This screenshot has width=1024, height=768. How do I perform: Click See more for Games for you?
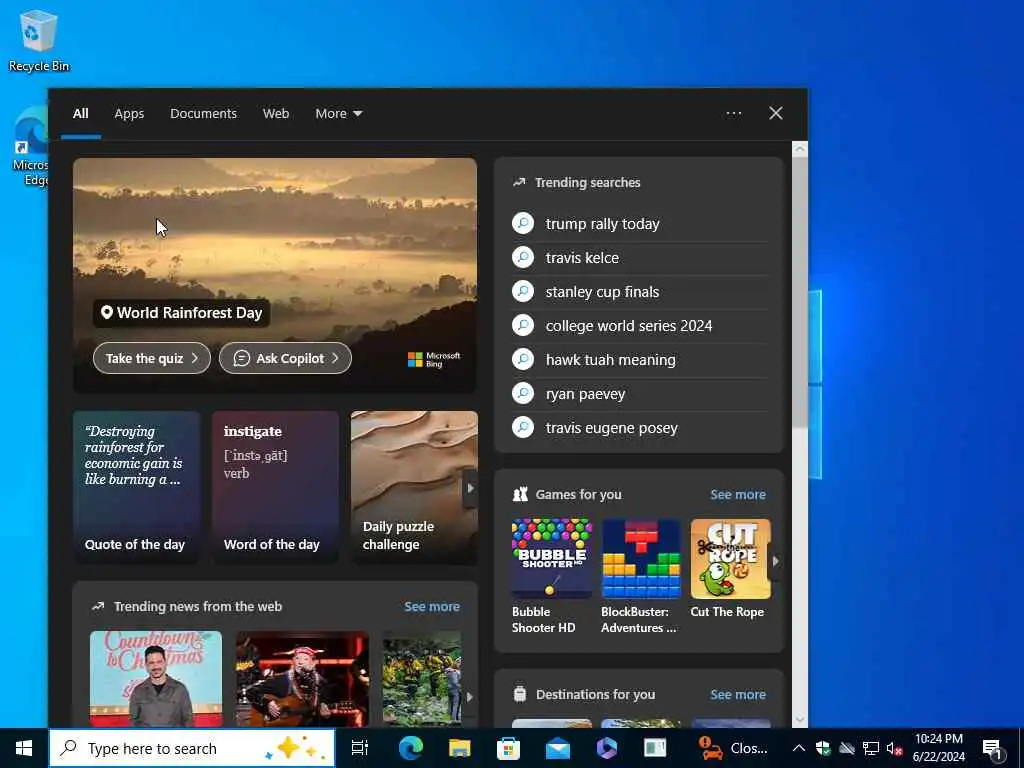[x=738, y=494]
